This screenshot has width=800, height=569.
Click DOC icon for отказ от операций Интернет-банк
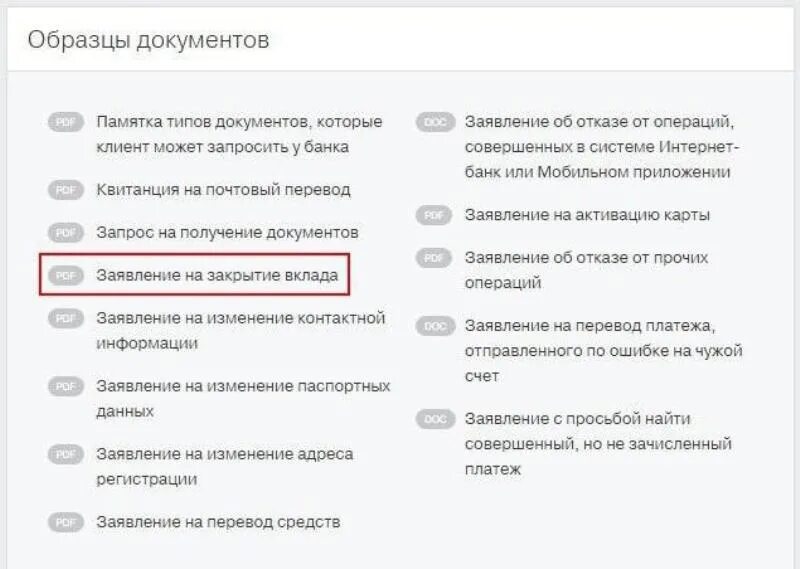[x=434, y=122]
